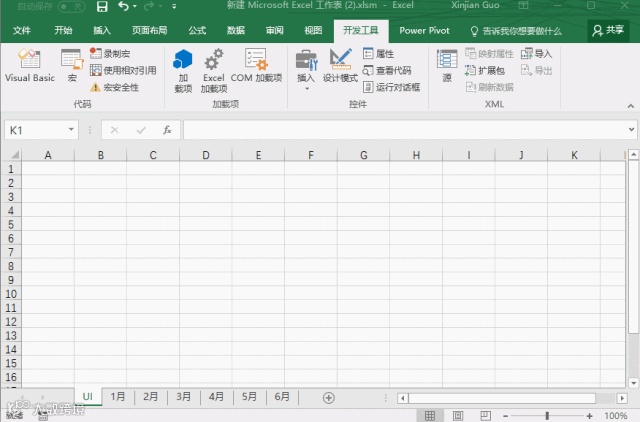Open the Visual Basic editor

(x=29, y=65)
